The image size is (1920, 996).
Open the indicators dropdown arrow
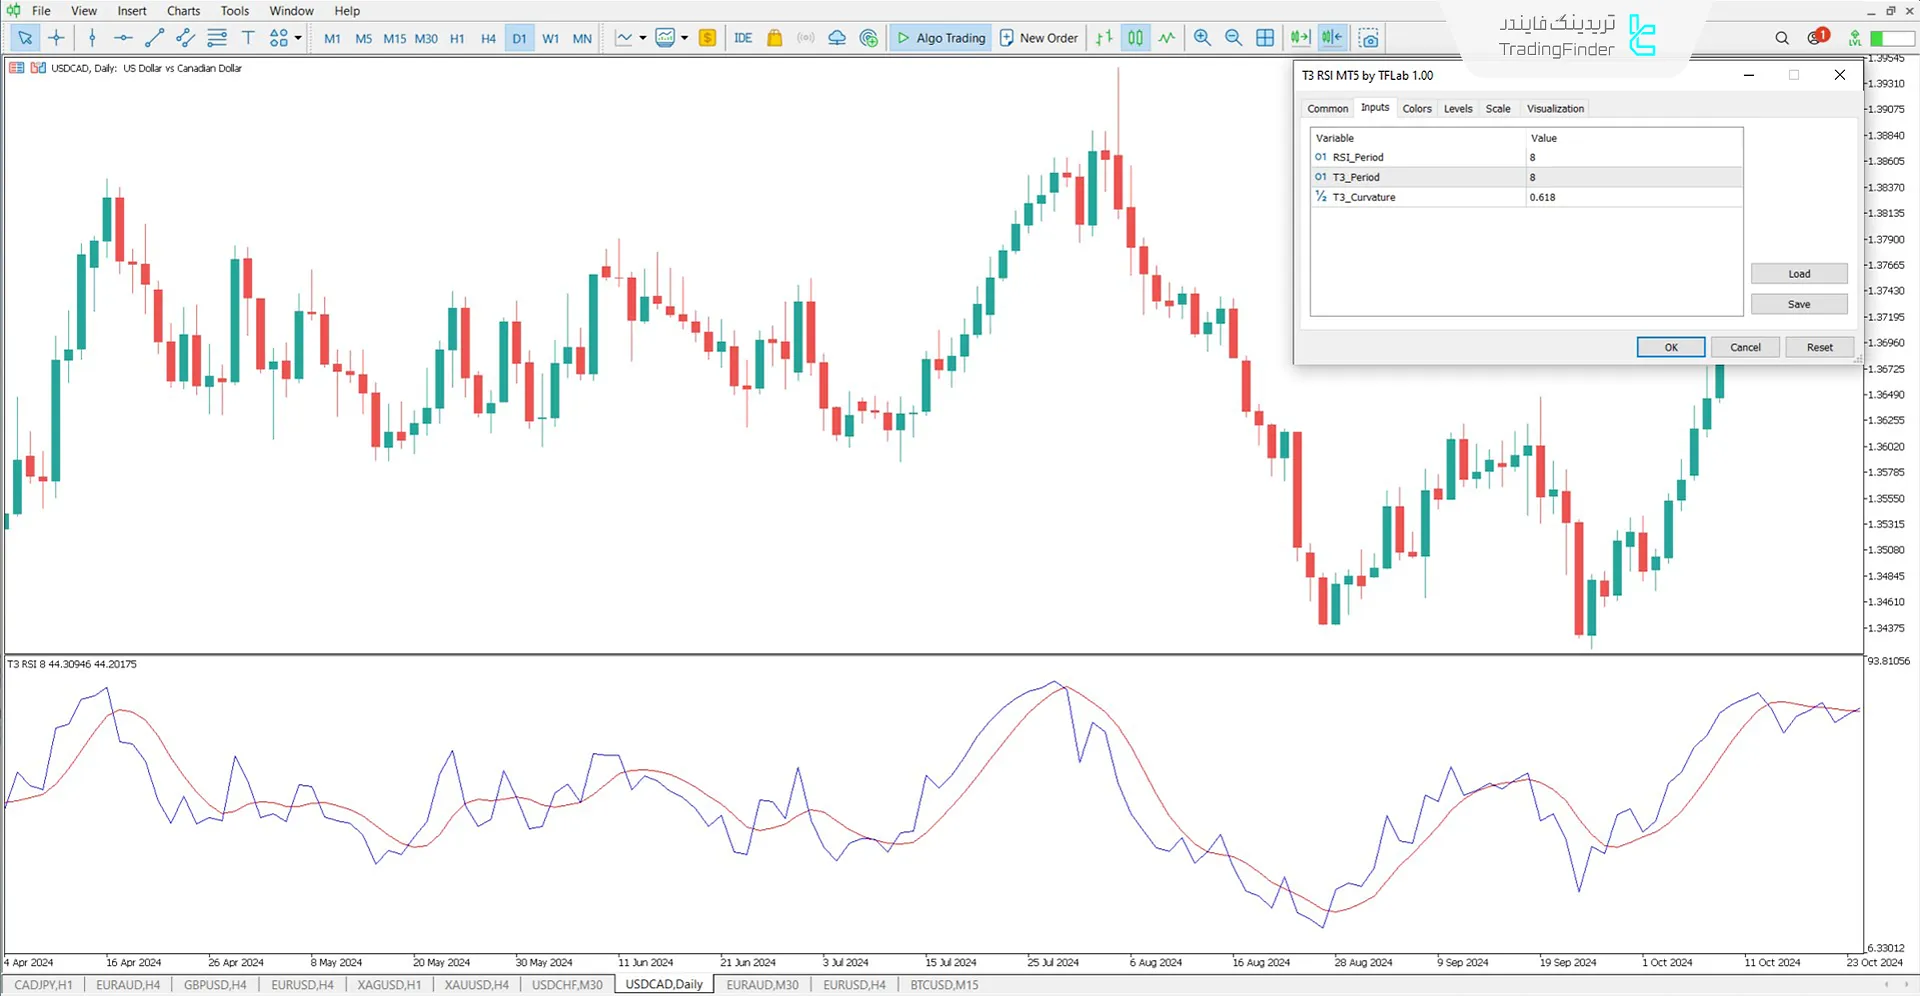(x=686, y=37)
